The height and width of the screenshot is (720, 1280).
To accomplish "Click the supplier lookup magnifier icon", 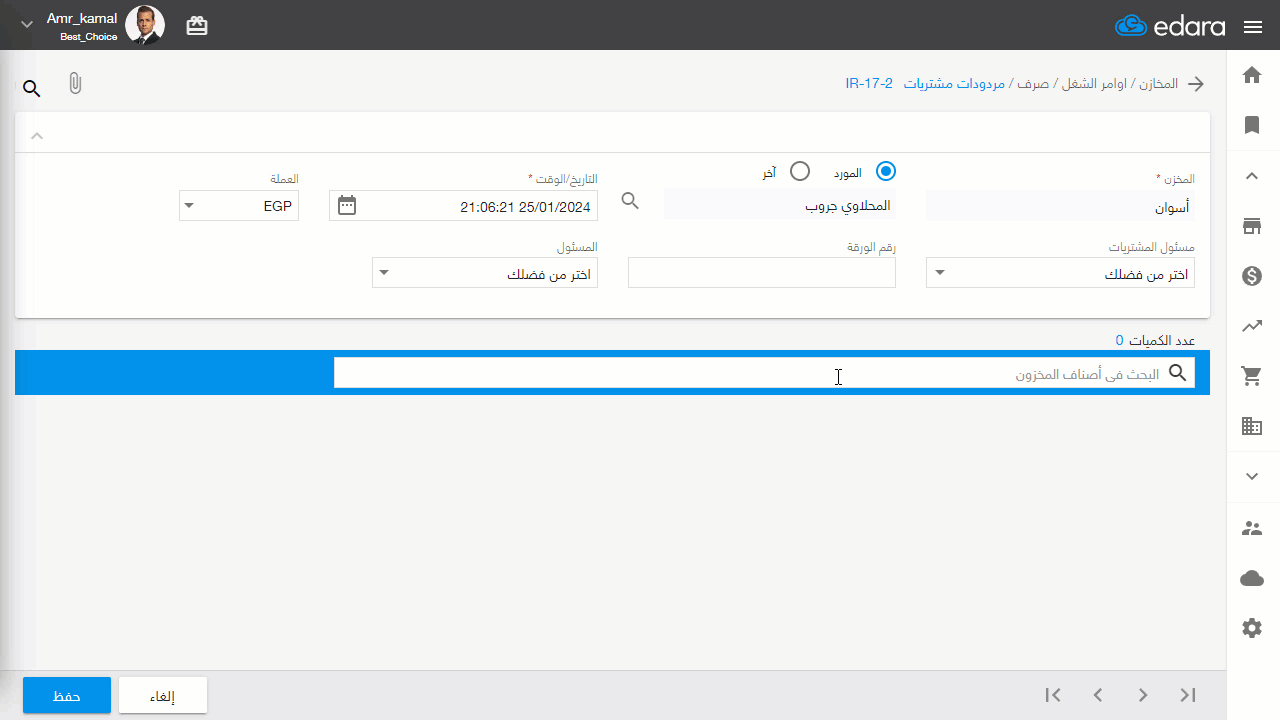I will pos(630,201).
